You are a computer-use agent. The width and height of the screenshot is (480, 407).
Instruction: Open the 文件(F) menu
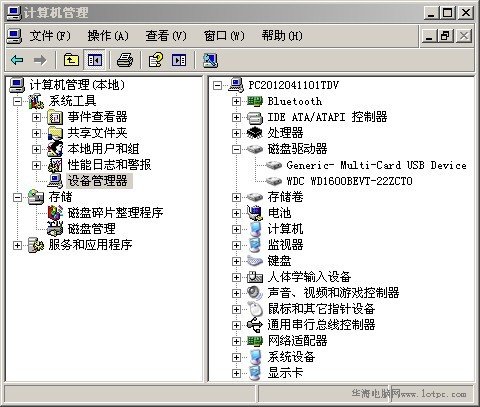point(50,36)
